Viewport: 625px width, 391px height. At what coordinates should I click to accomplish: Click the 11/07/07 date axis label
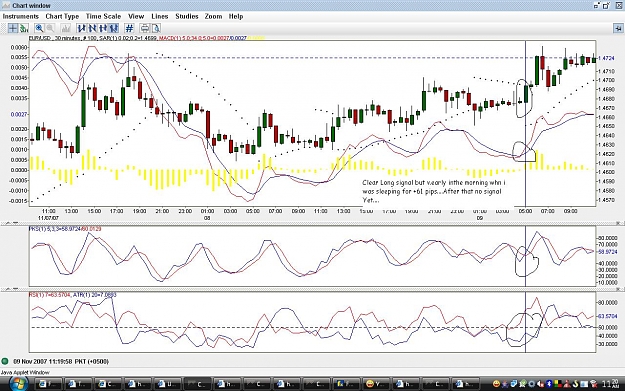48,218
